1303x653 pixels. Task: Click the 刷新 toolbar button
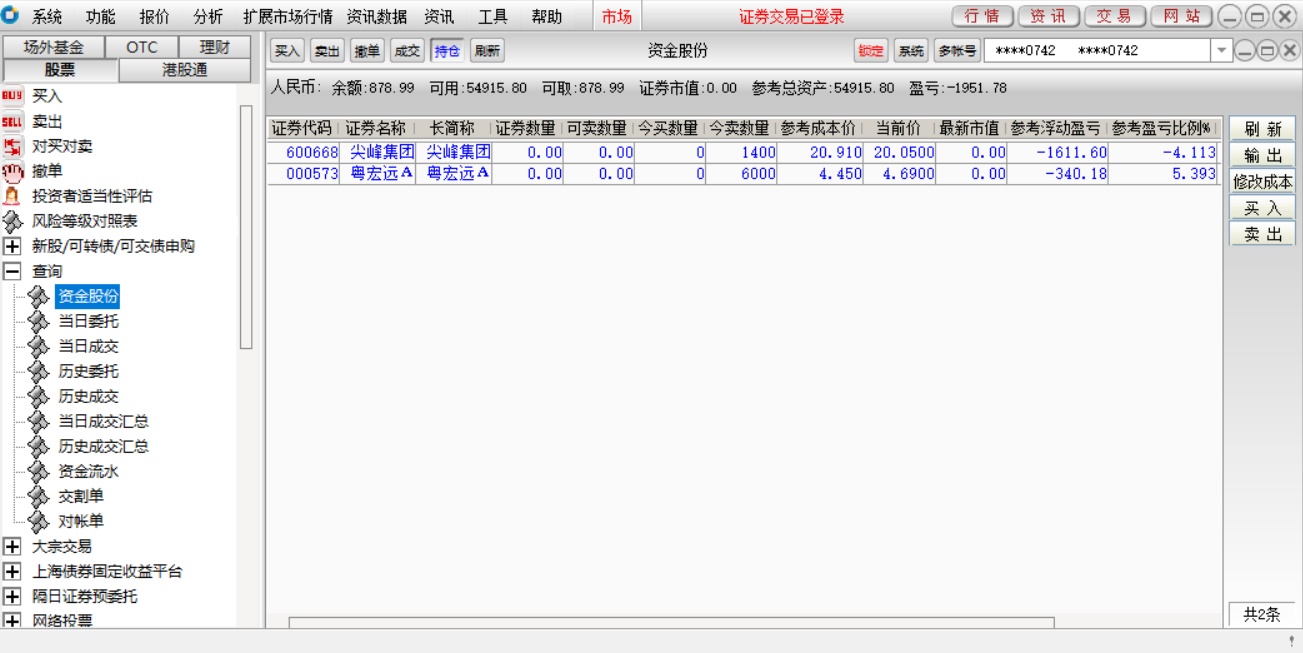coord(487,50)
